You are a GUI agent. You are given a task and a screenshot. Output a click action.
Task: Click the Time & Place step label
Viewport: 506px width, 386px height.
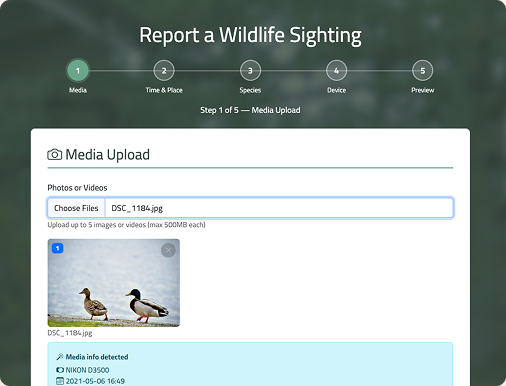pyautogui.click(x=164, y=90)
